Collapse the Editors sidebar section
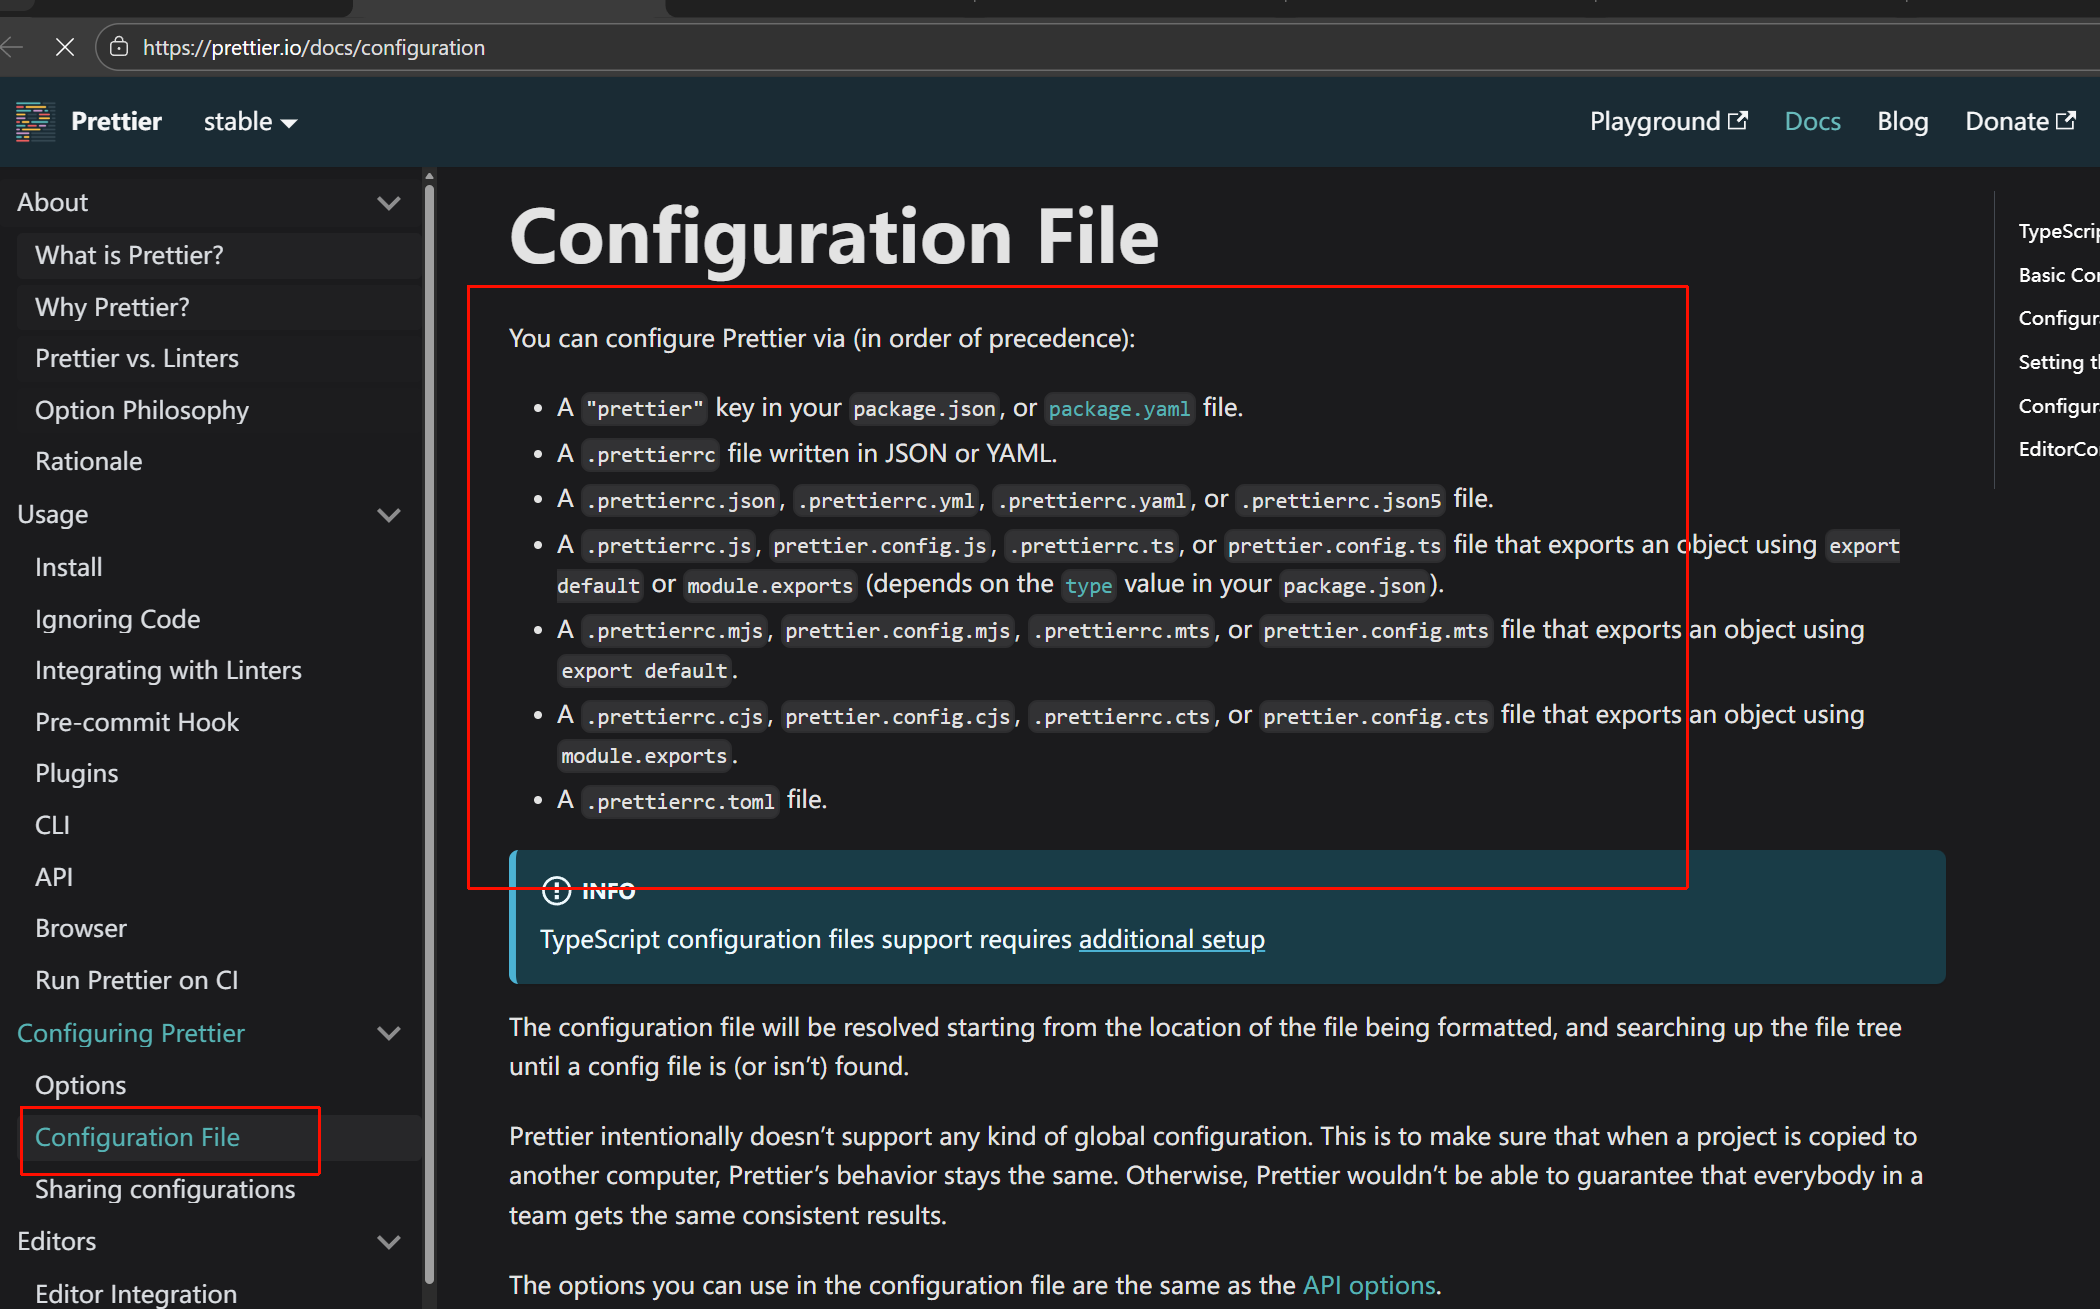This screenshot has height=1309, width=2100. pyautogui.click(x=388, y=1242)
